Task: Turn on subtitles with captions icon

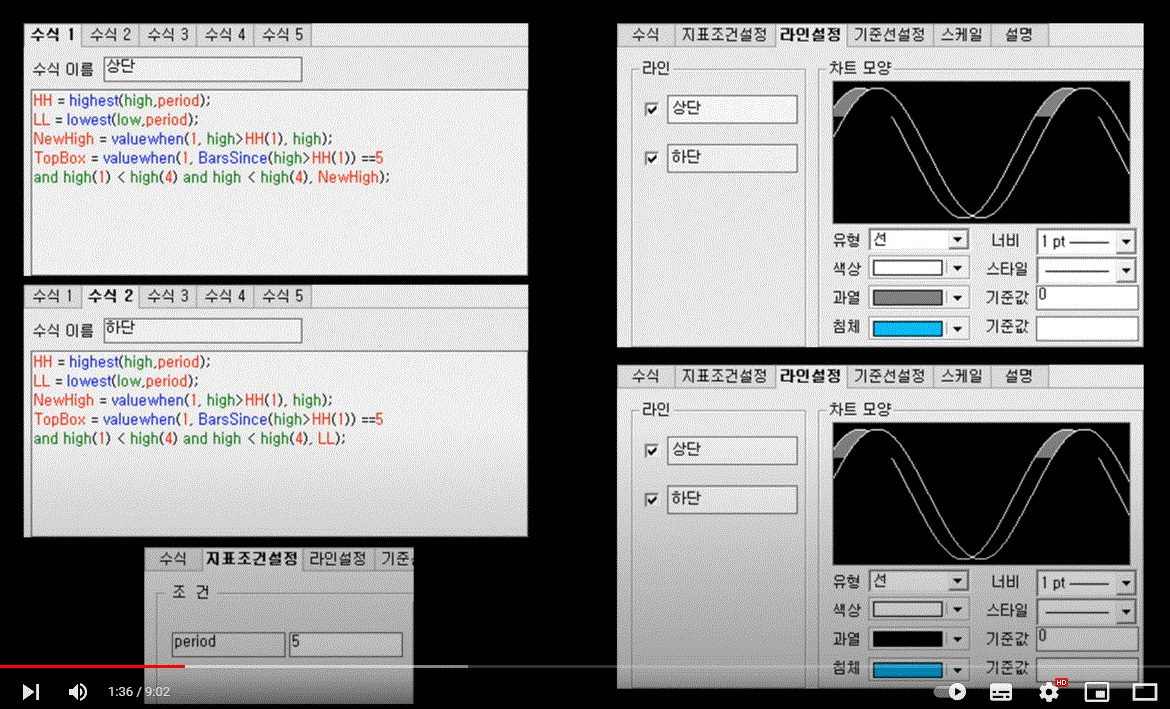Action: [1000, 691]
